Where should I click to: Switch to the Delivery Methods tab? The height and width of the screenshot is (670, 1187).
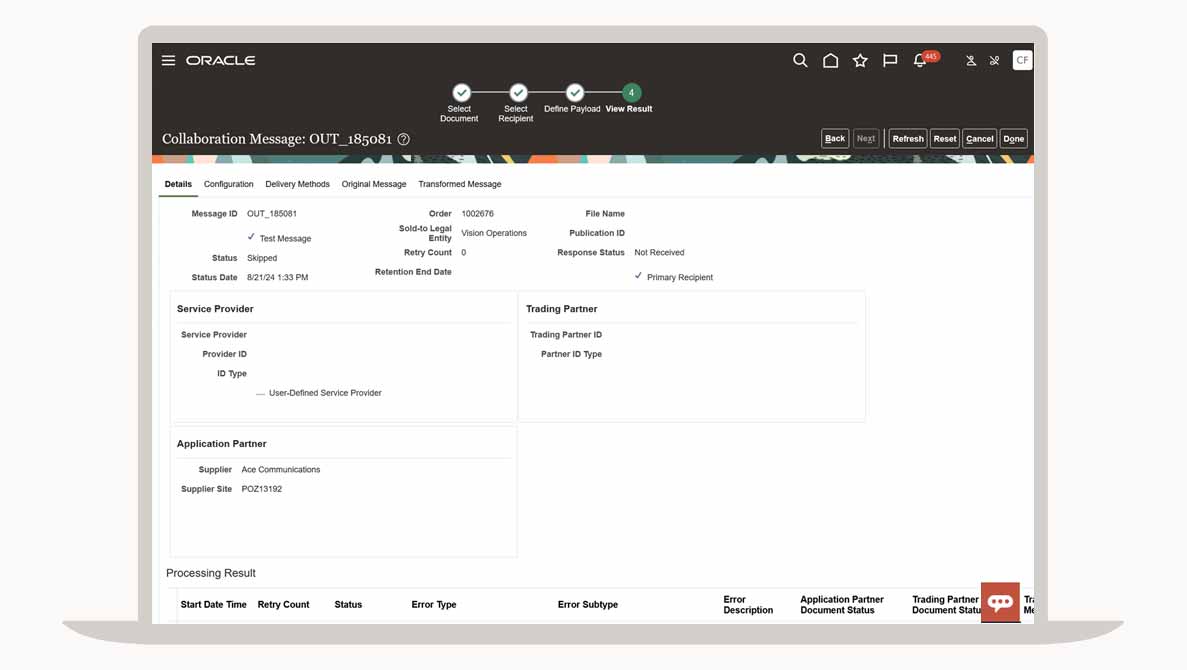tap(297, 184)
